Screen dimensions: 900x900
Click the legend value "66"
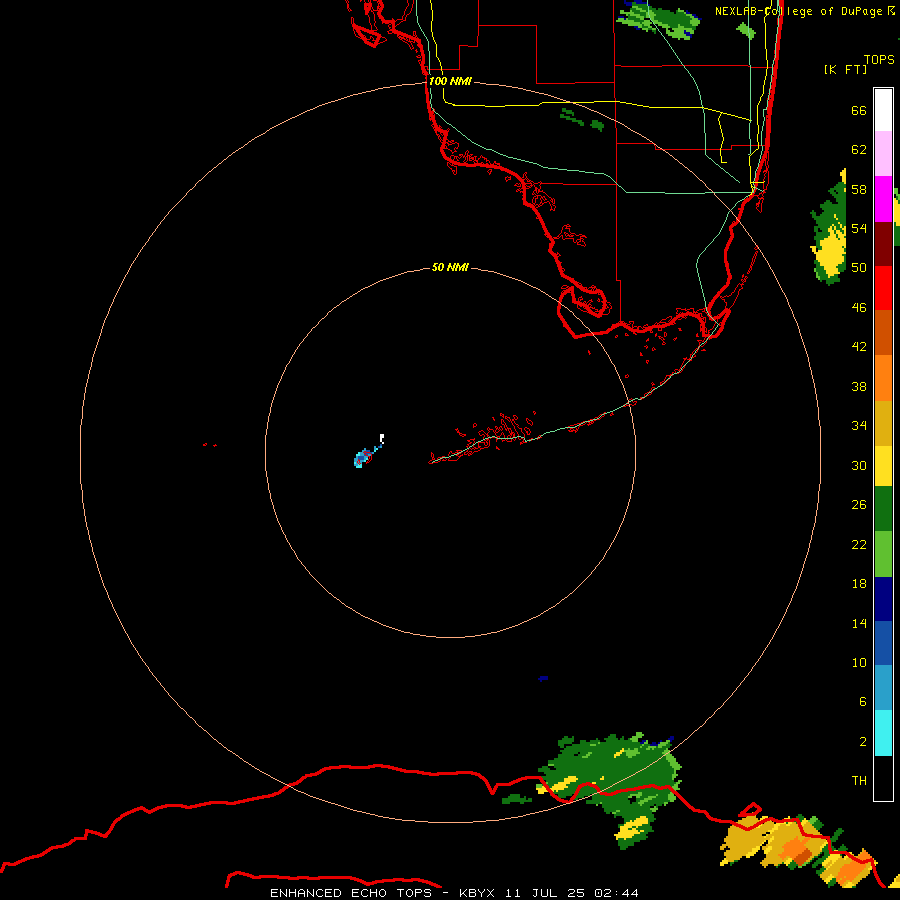coord(859,110)
